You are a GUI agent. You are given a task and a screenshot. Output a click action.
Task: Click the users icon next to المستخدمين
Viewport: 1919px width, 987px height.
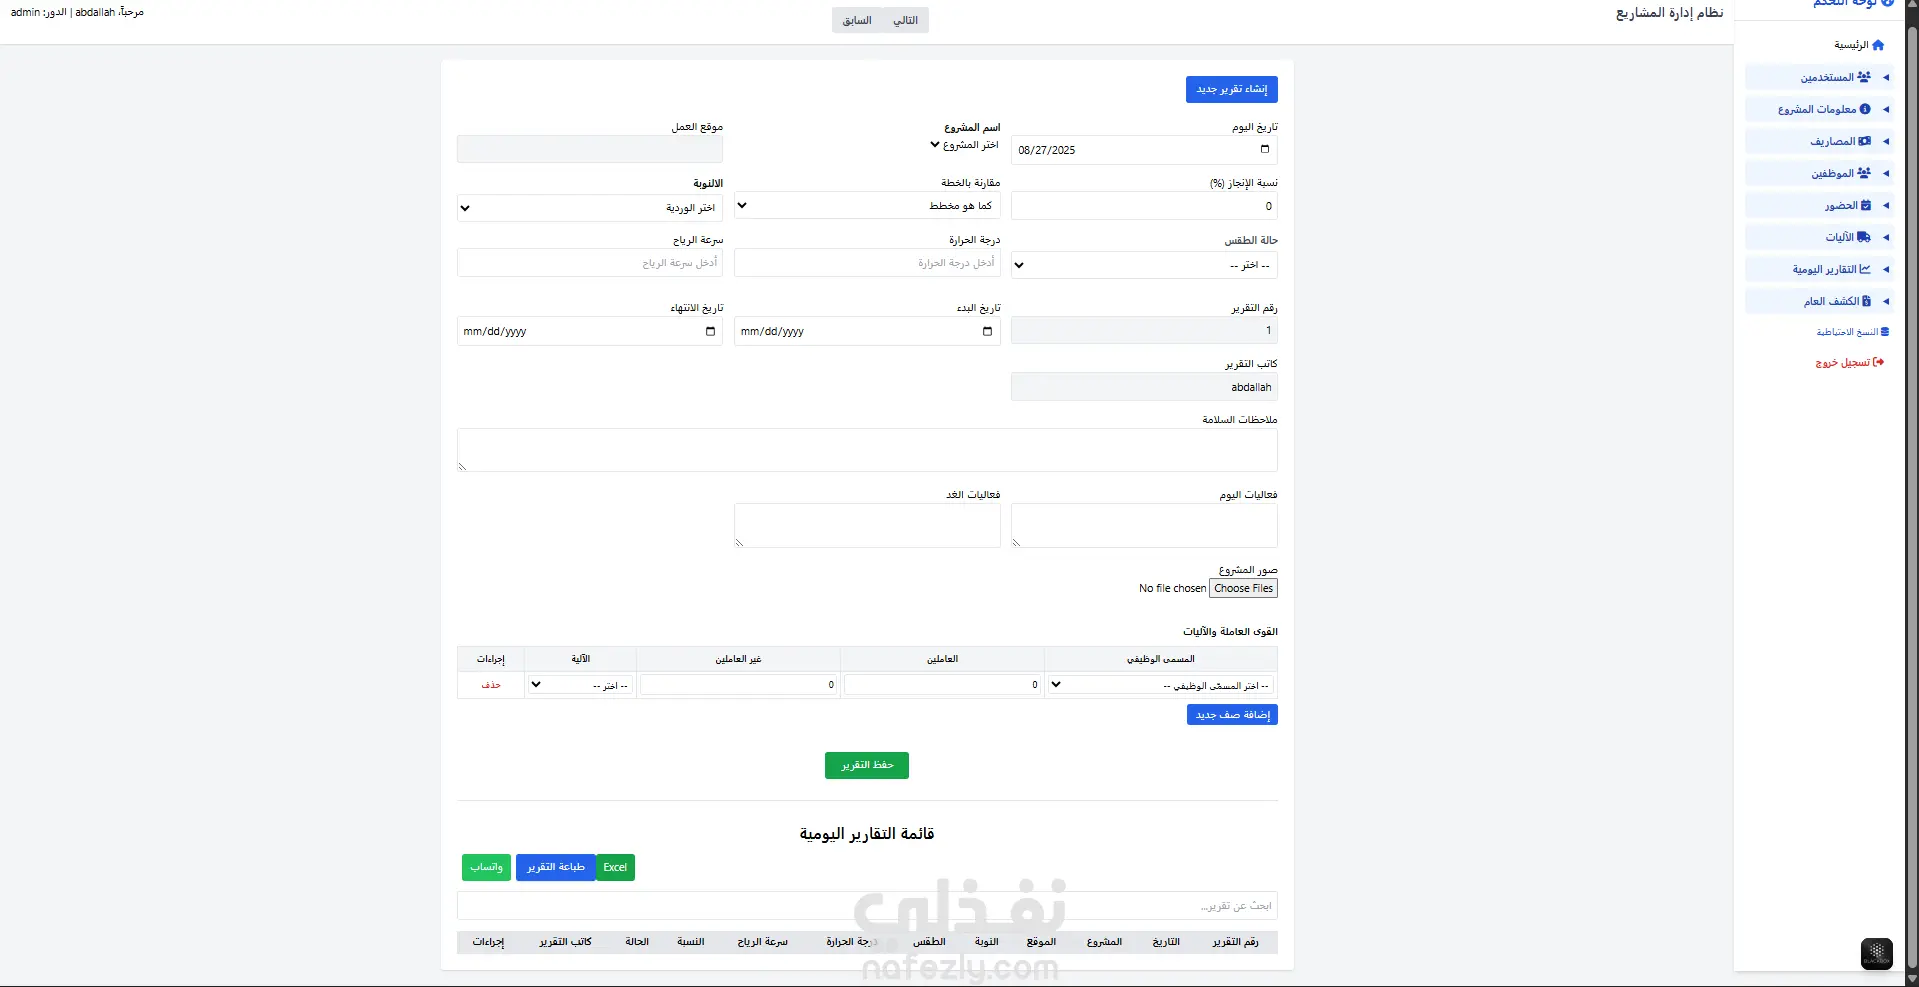[x=1864, y=77]
